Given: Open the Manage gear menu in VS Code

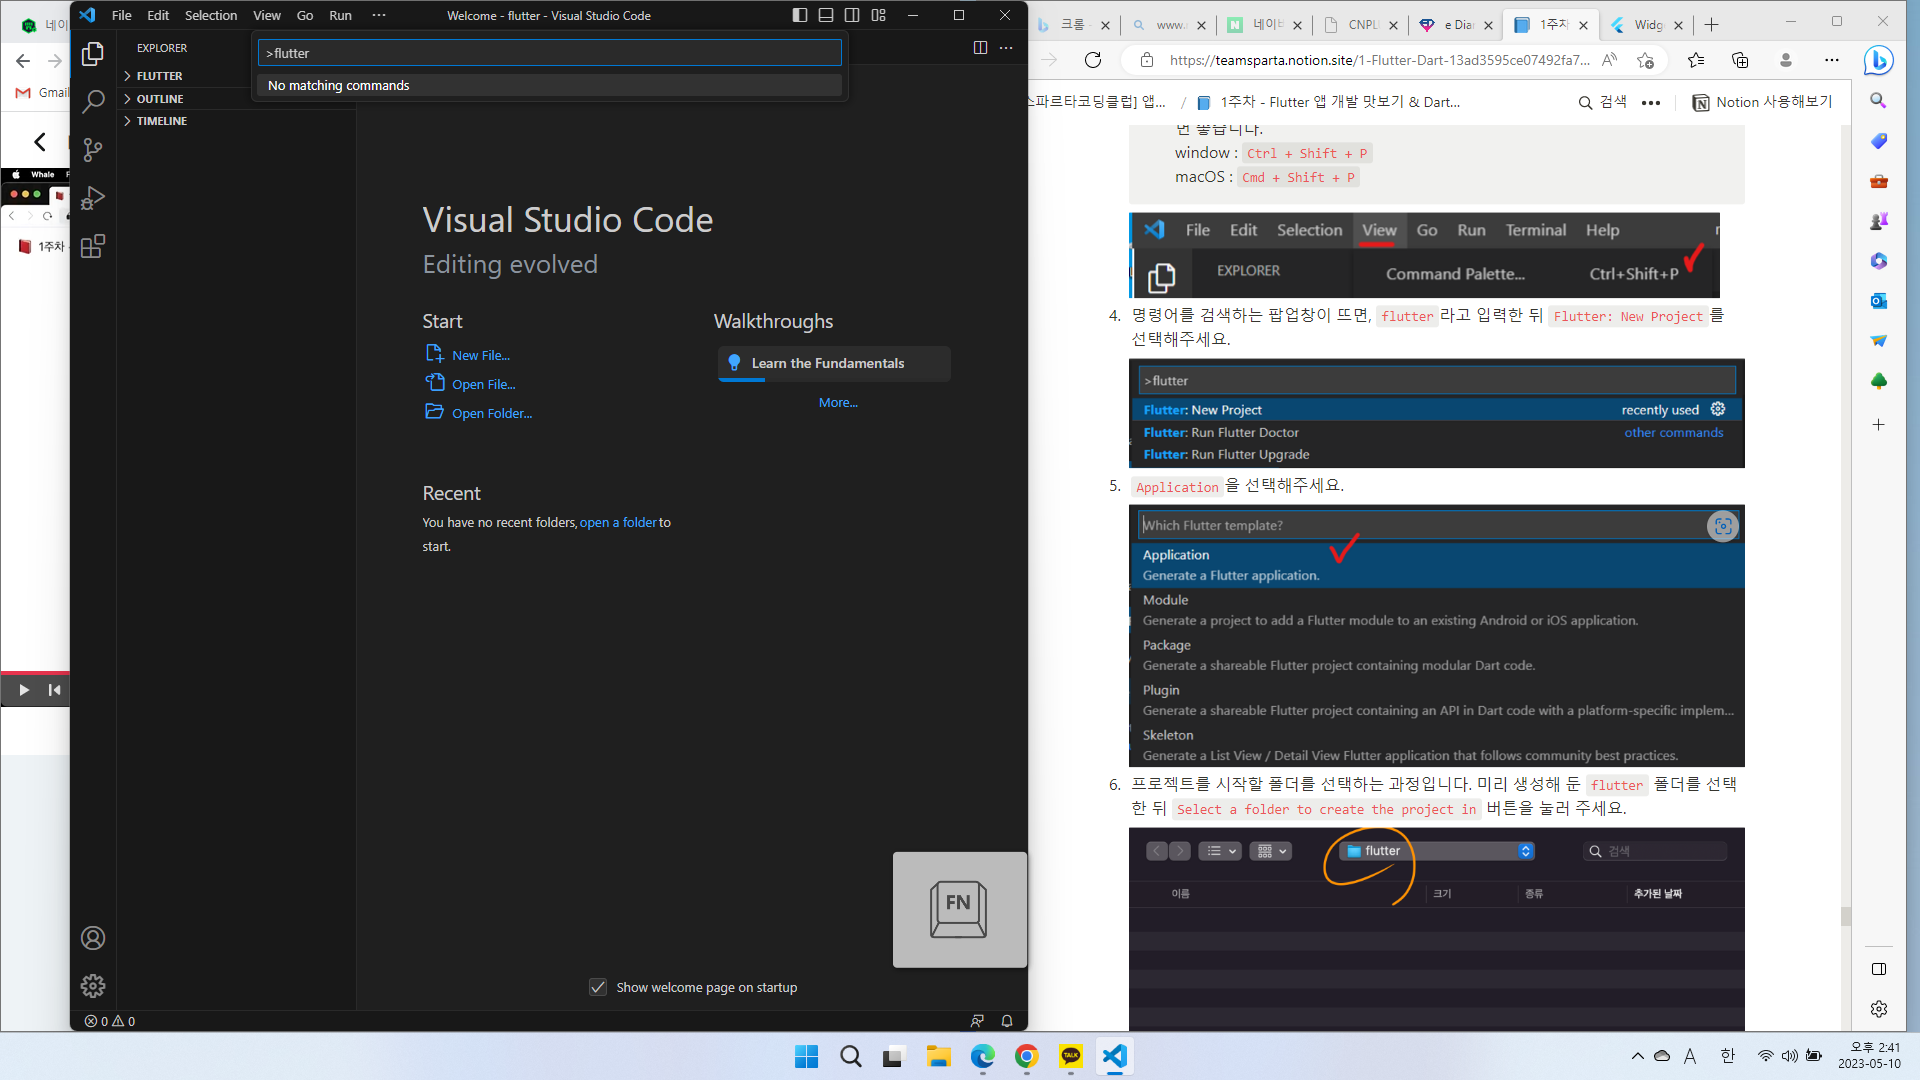Looking at the screenshot, I should coord(93,986).
